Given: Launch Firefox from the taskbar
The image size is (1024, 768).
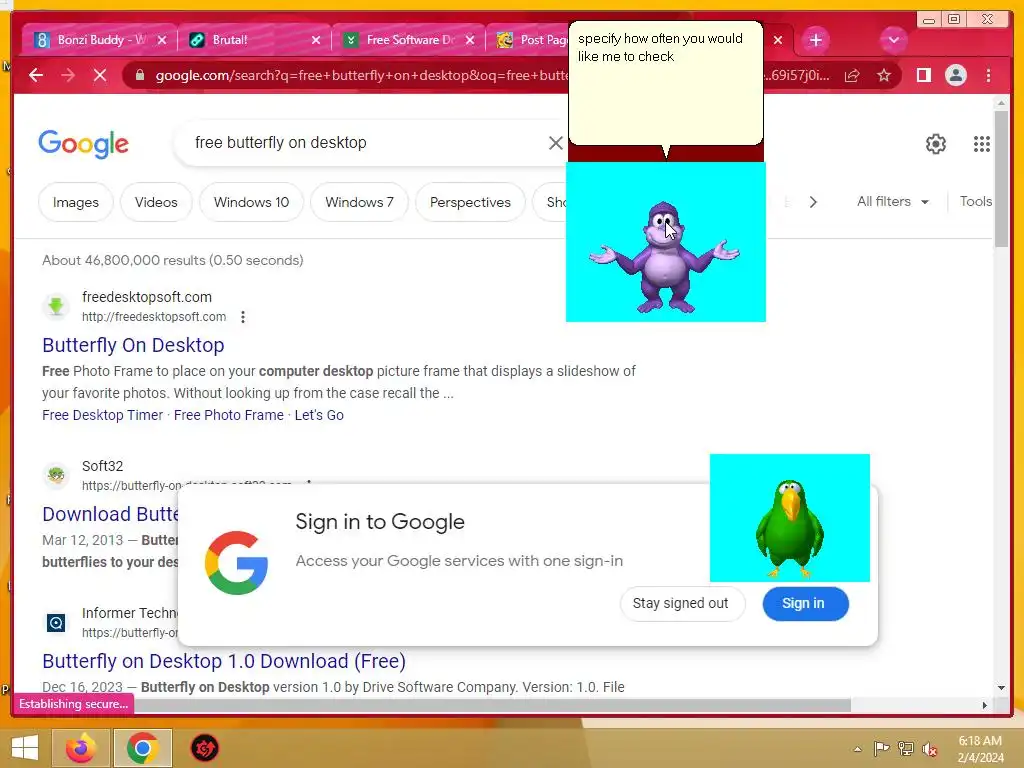Looking at the screenshot, I should tap(80, 748).
